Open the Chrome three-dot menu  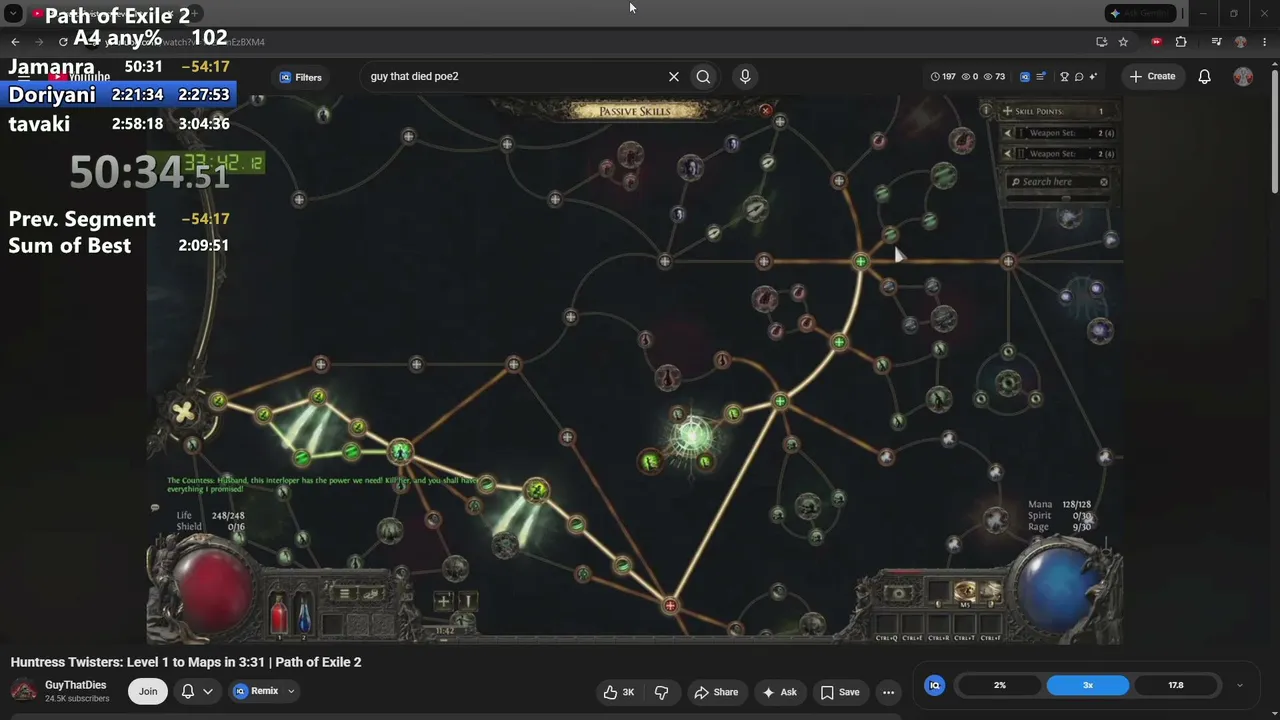[1263, 42]
